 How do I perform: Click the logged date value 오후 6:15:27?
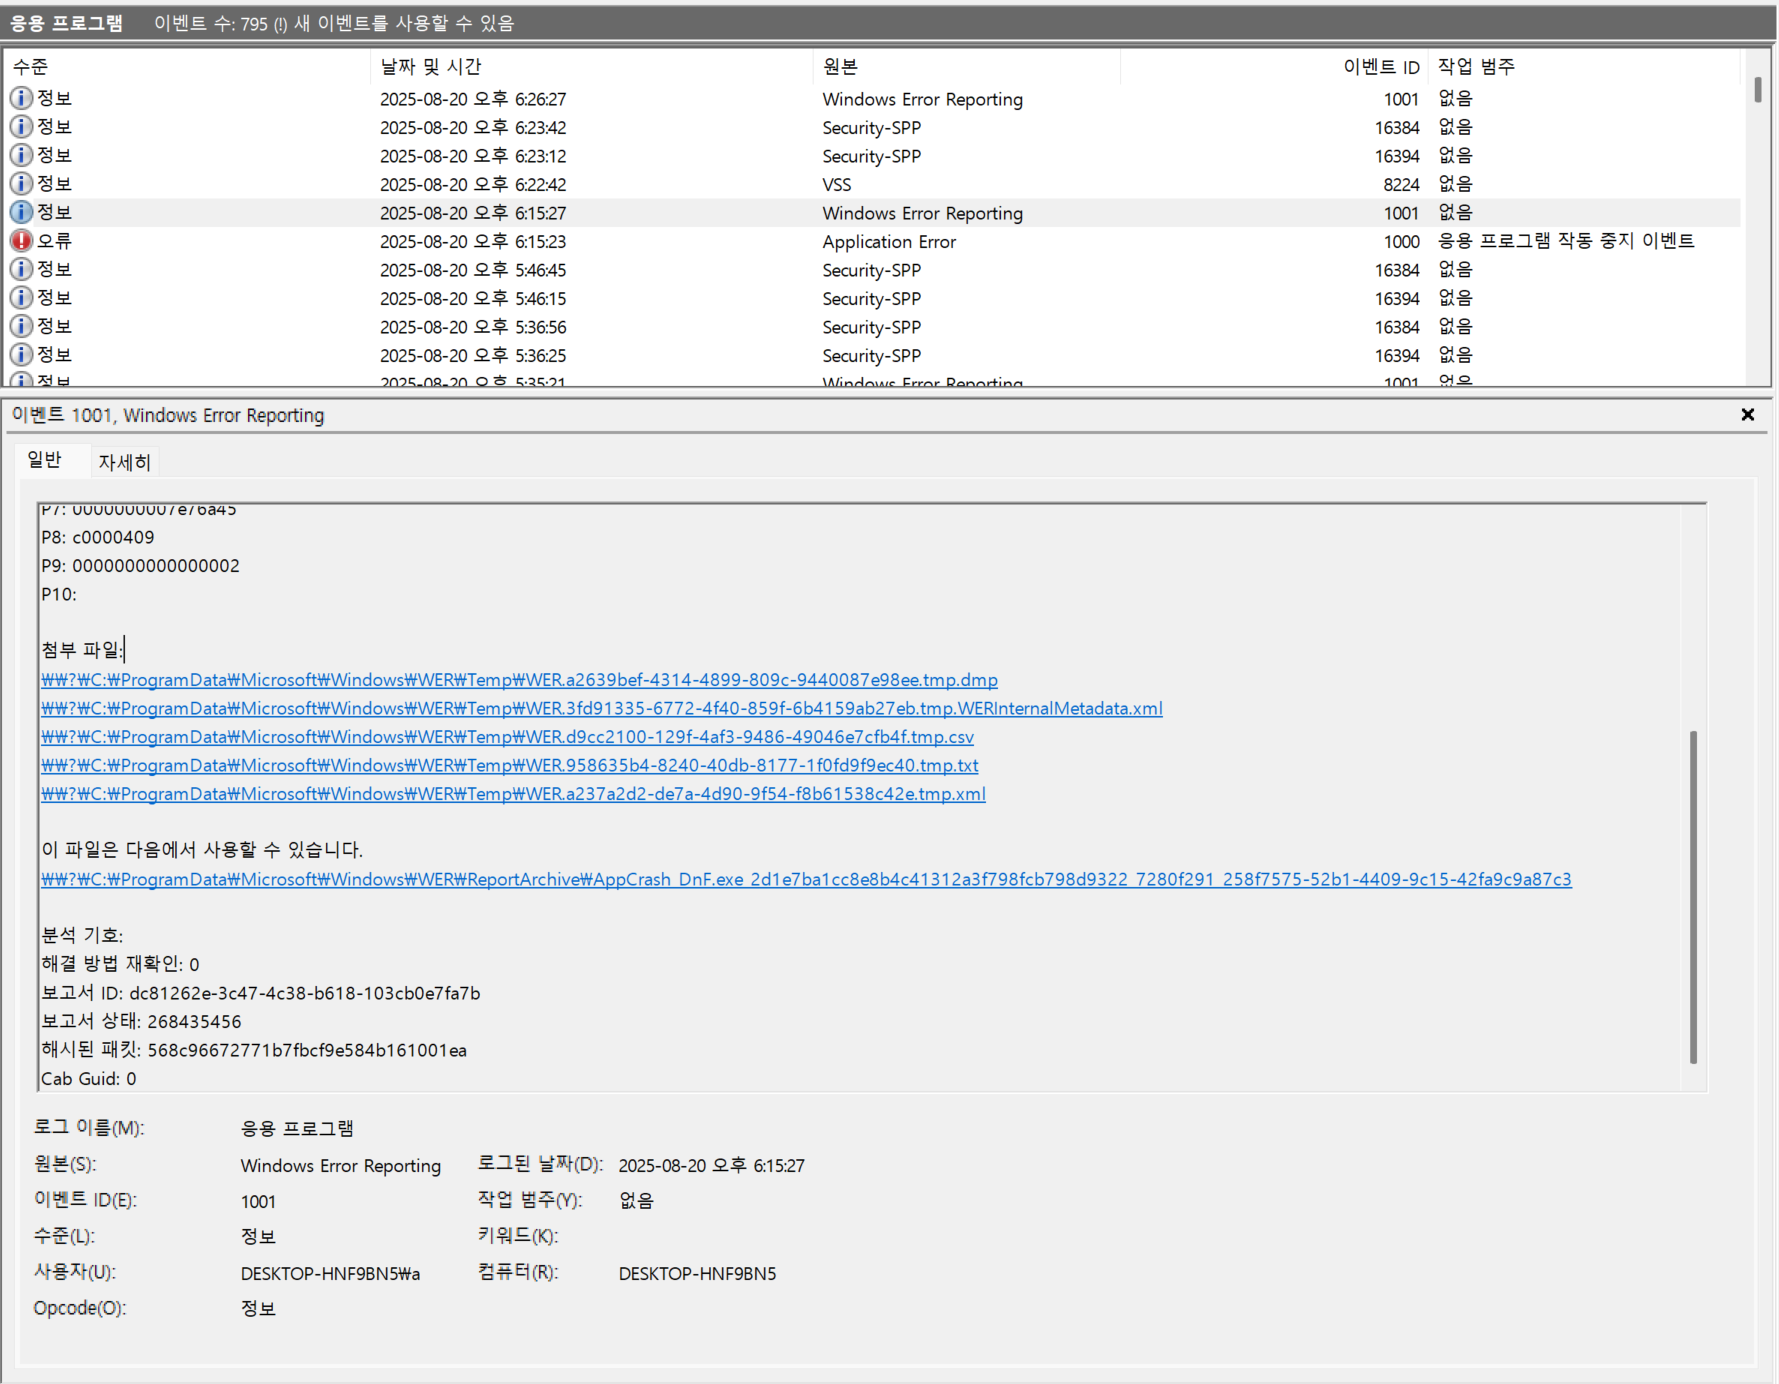coord(711,1165)
